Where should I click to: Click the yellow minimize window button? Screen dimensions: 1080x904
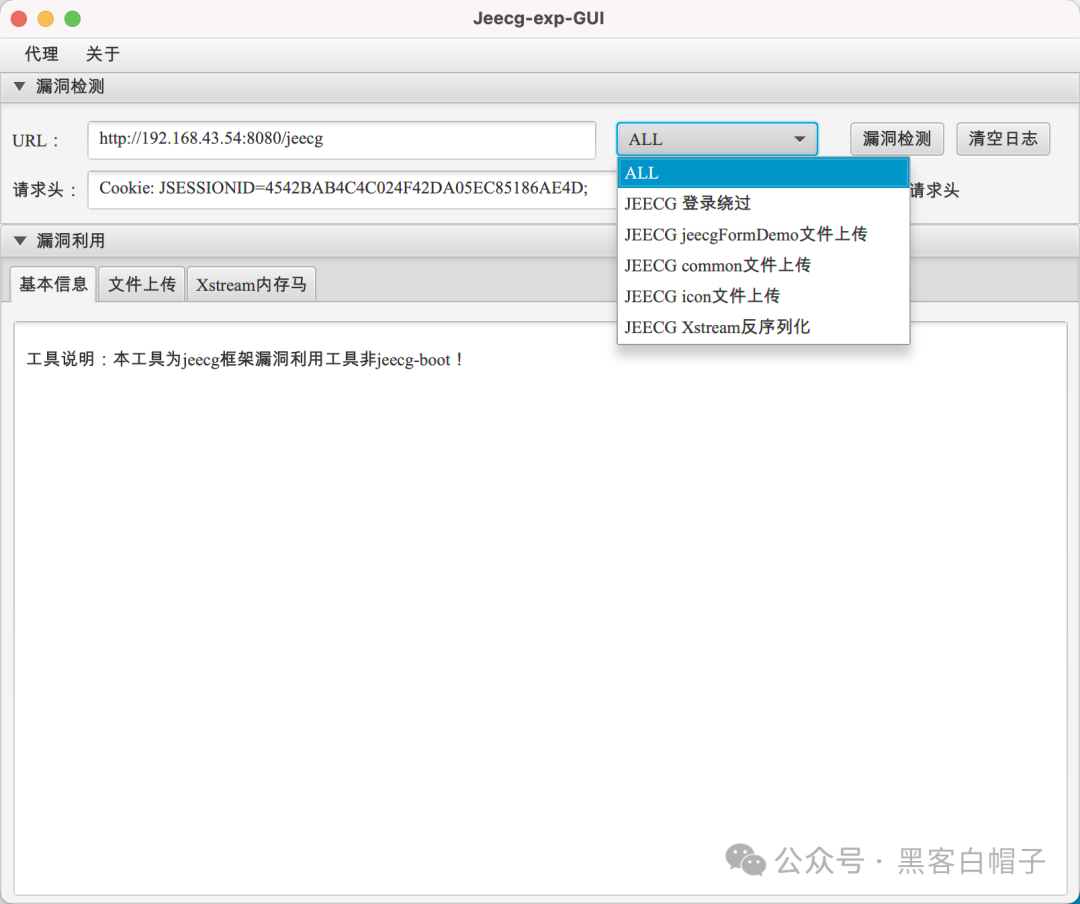45,19
